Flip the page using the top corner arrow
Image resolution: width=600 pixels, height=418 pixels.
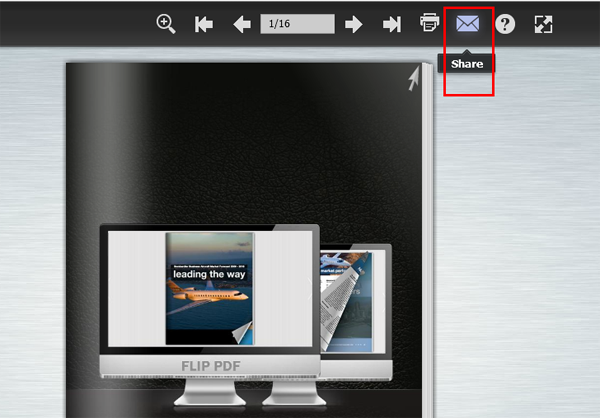click(414, 78)
